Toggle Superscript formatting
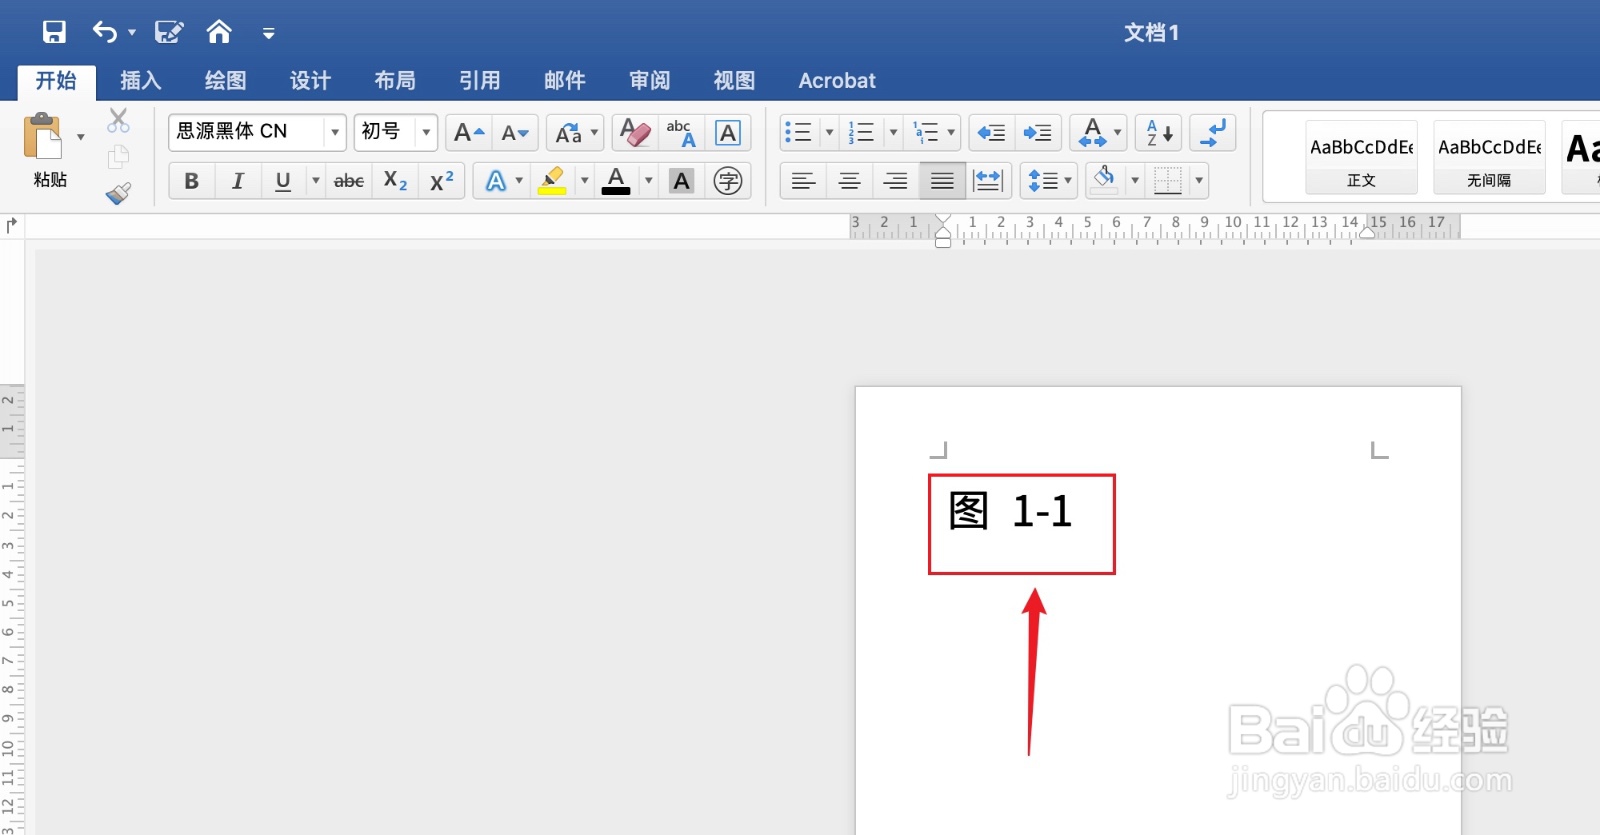 [441, 181]
